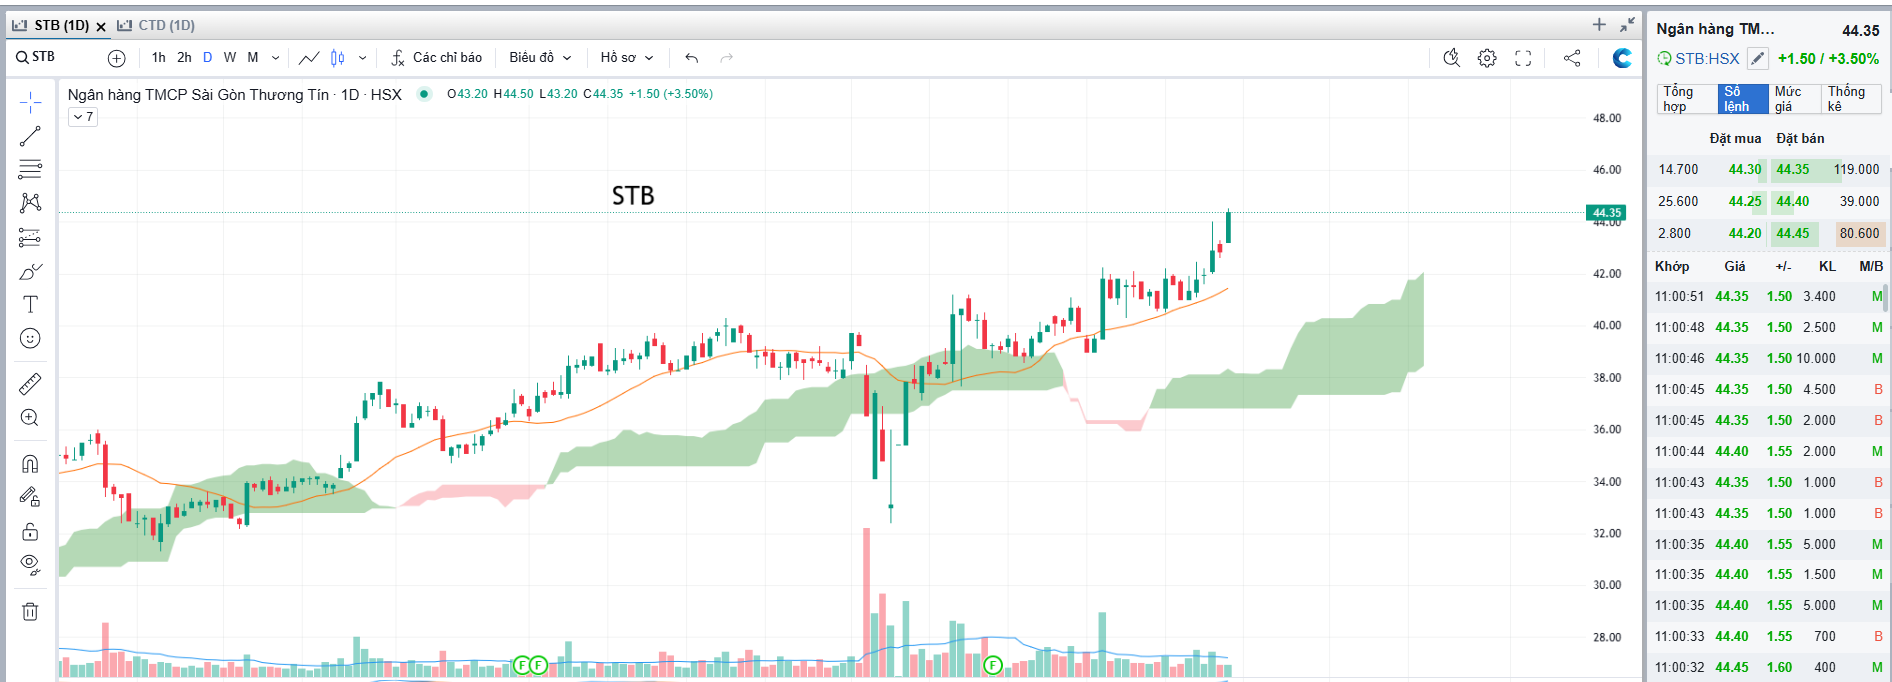Switch to the CTD (1D) tab
1892x682 pixels.
[156, 25]
